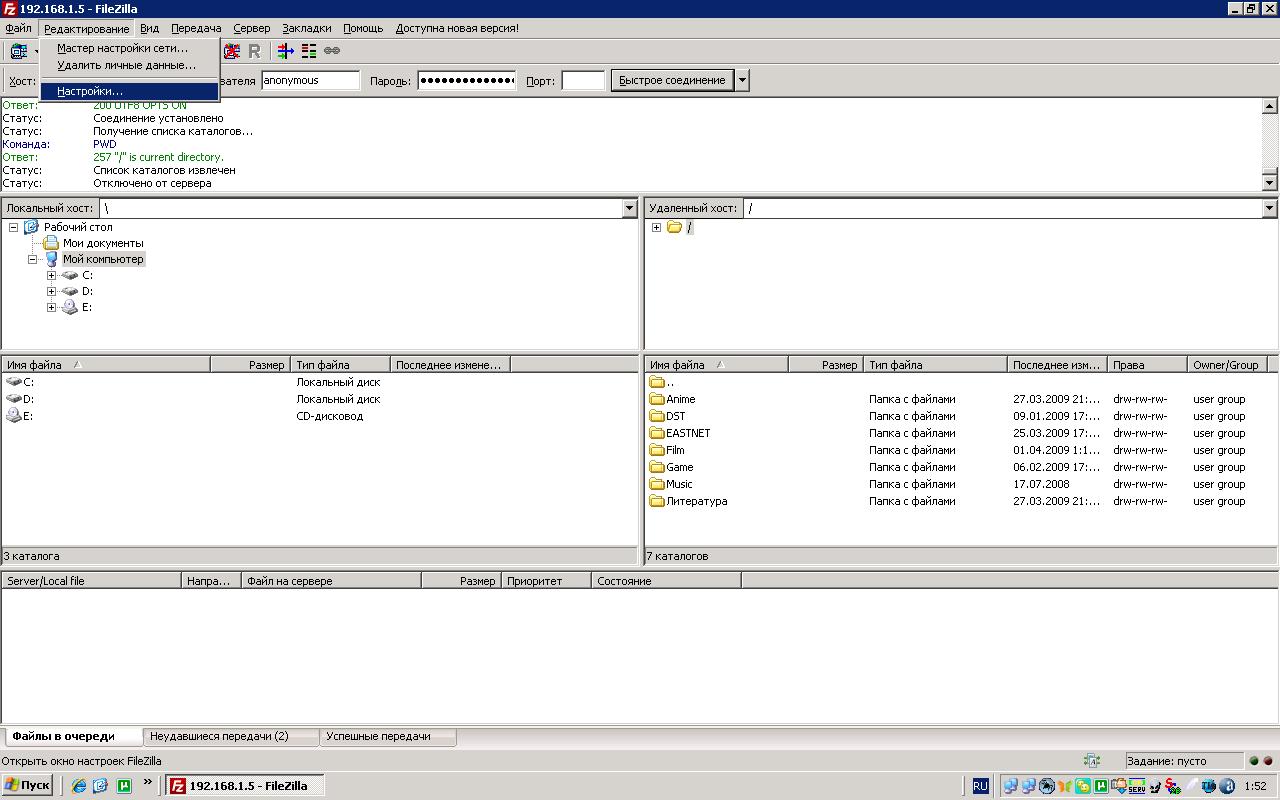Expand the E: drive tree node
This screenshot has height=800, width=1280.
[x=52, y=307]
